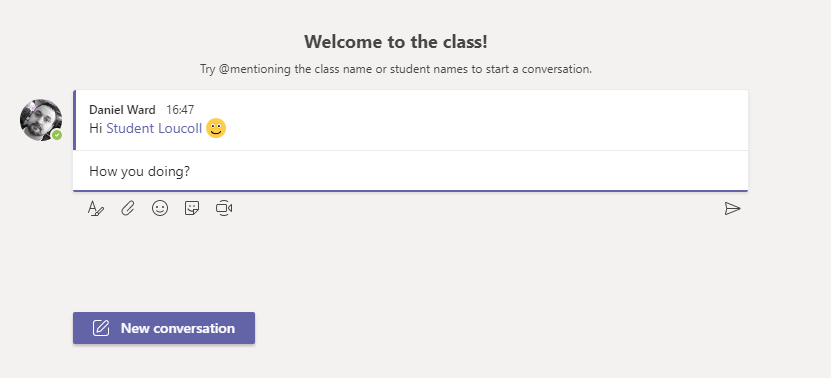Open the Format text options icon
The image size is (831, 378).
(x=95, y=208)
